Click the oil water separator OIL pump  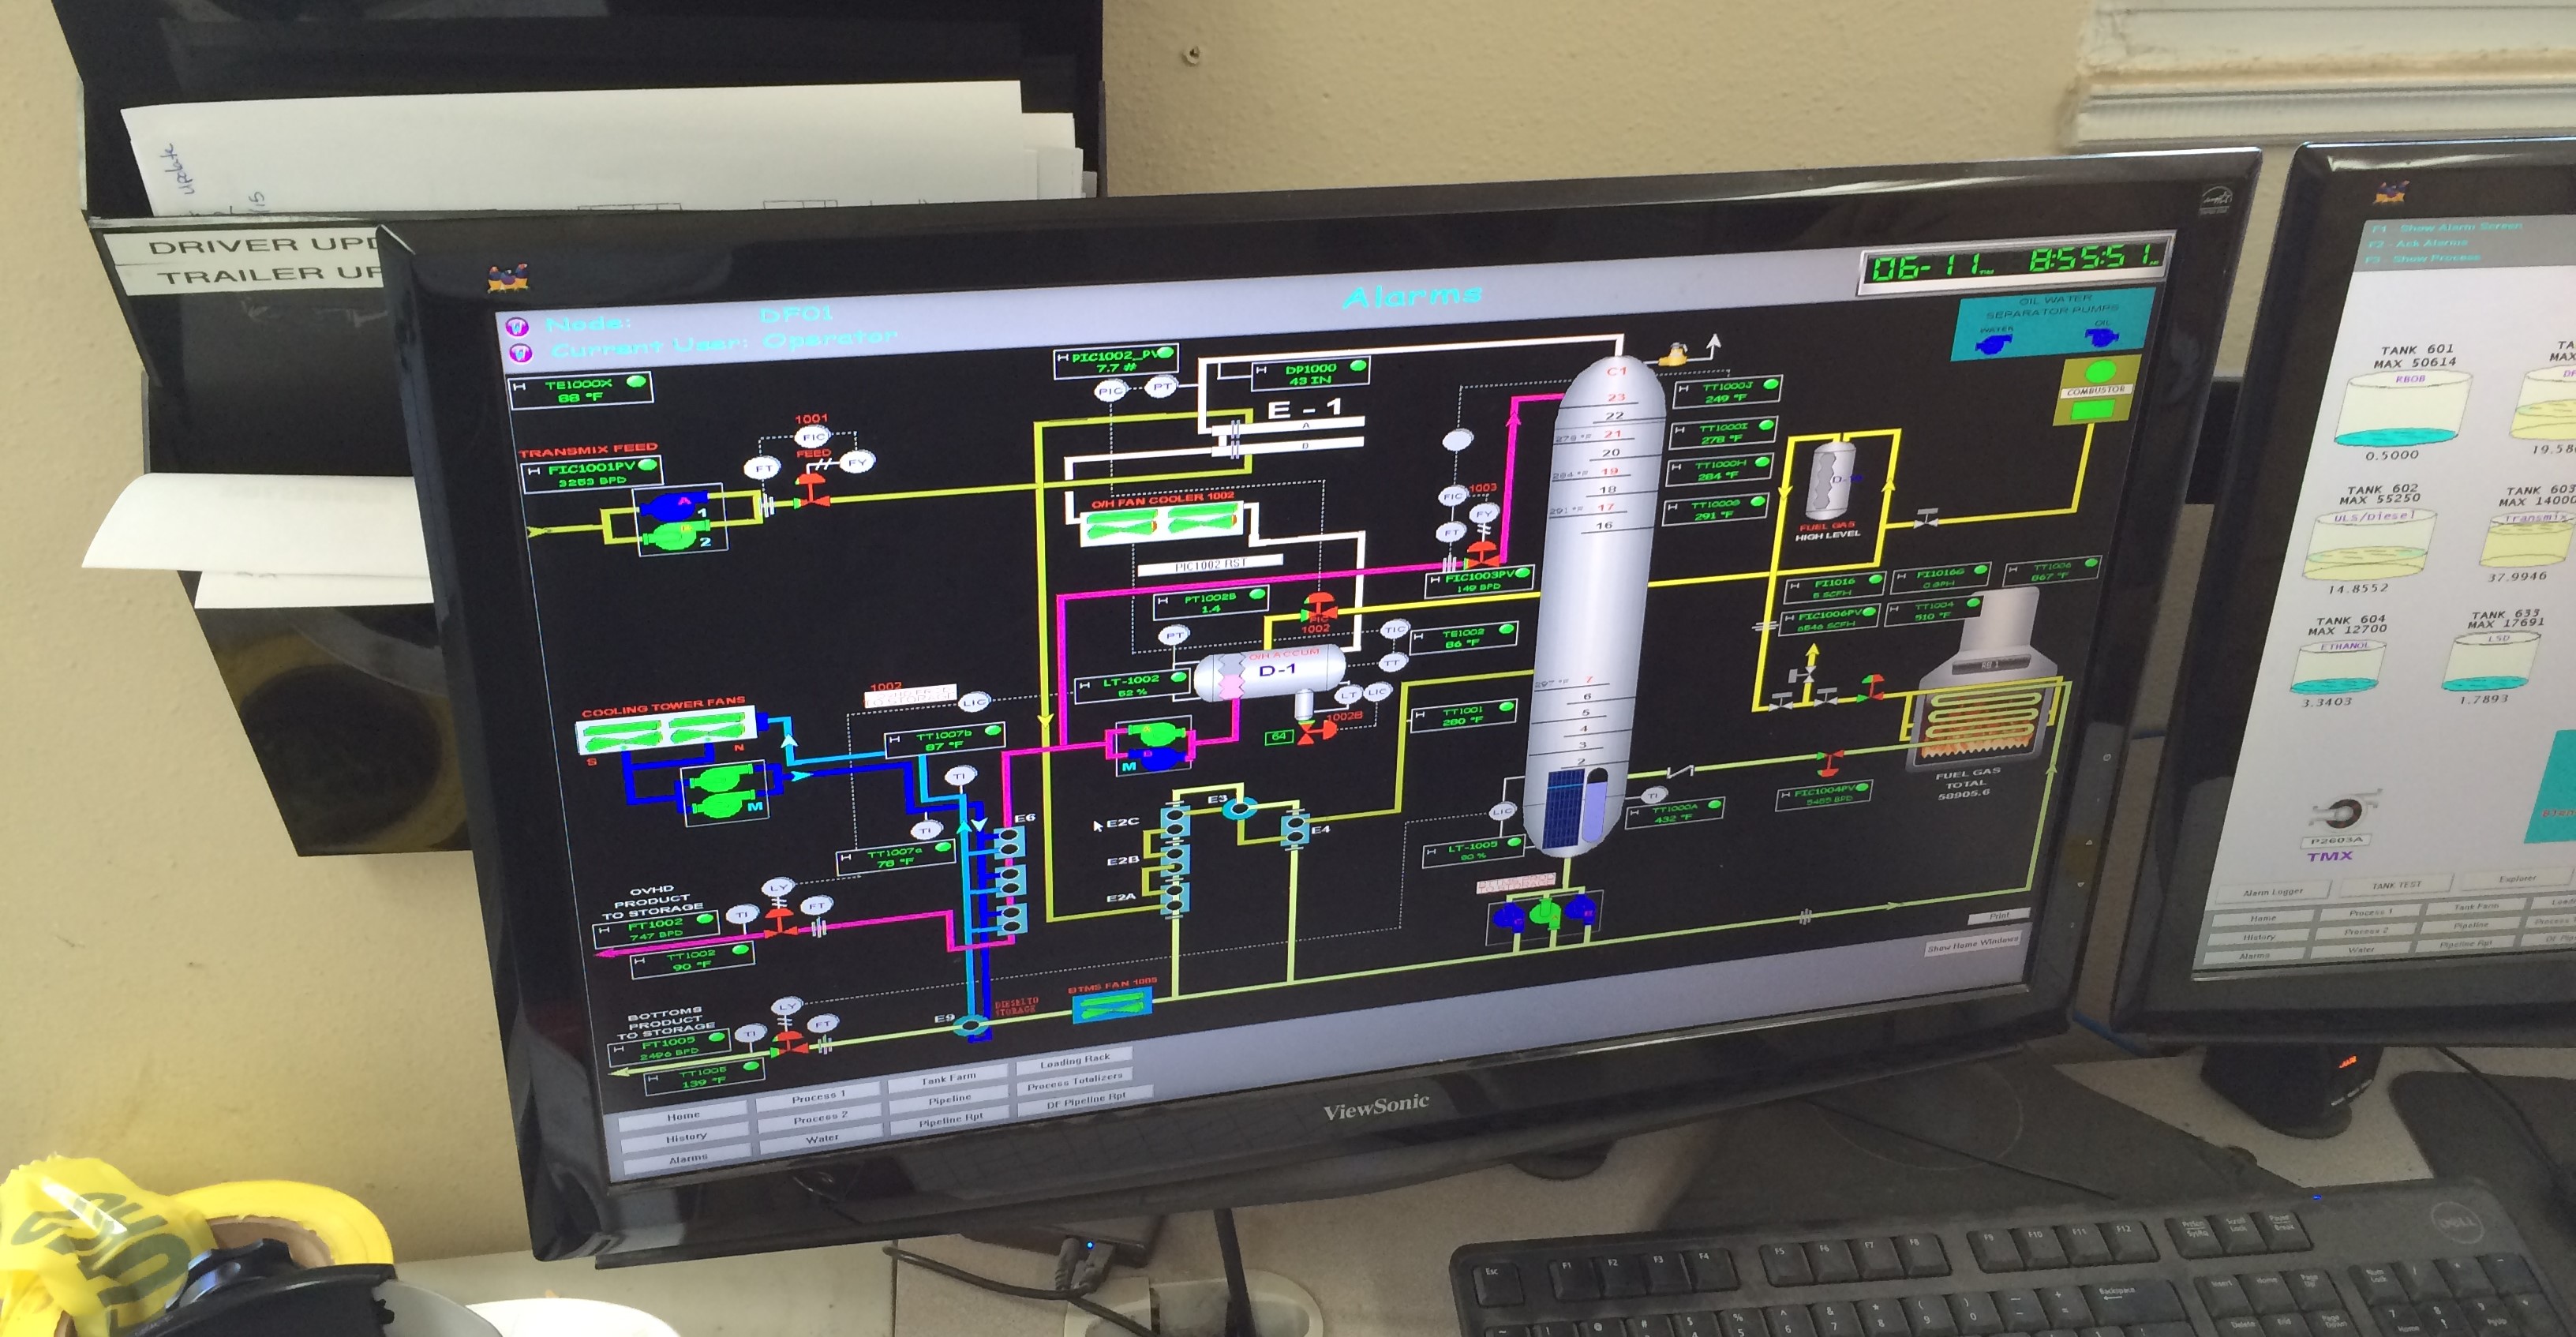(2101, 338)
